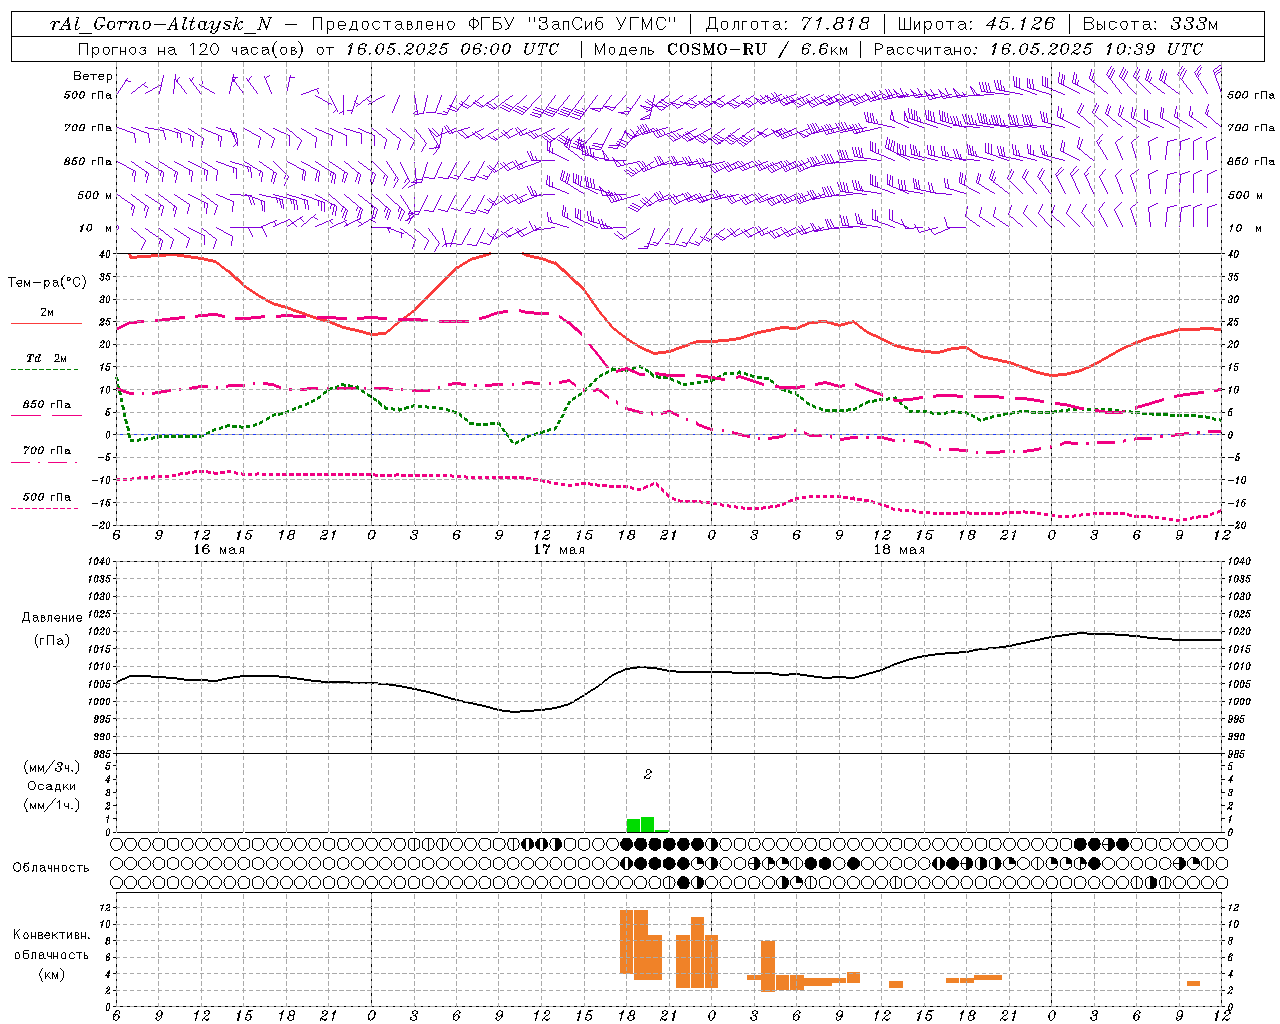Image resolution: width=1280 pixels, height=1024 pixels.
Task: Click the 18 мая date label
Action: 898,550
